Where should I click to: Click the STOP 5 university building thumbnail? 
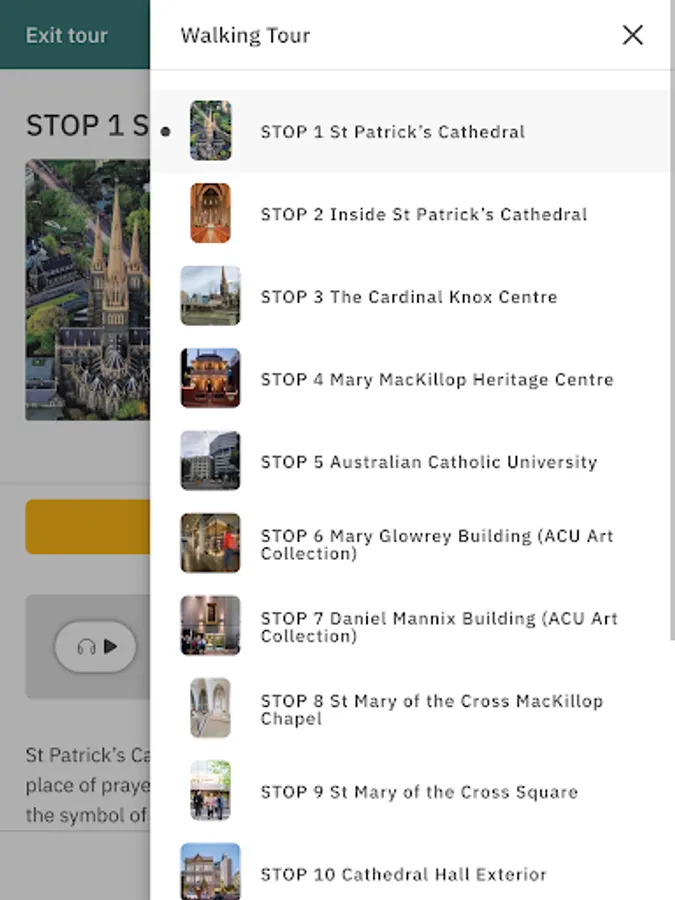coord(210,461)
